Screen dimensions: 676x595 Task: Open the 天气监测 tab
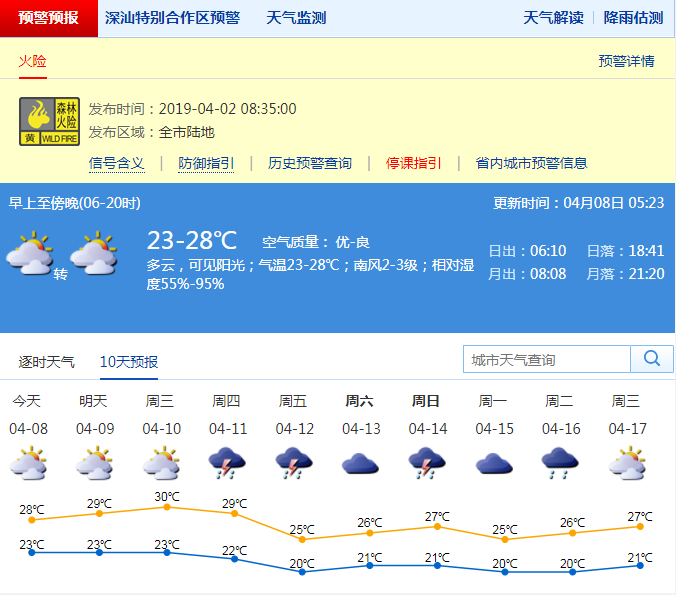(x=296, y=18)
